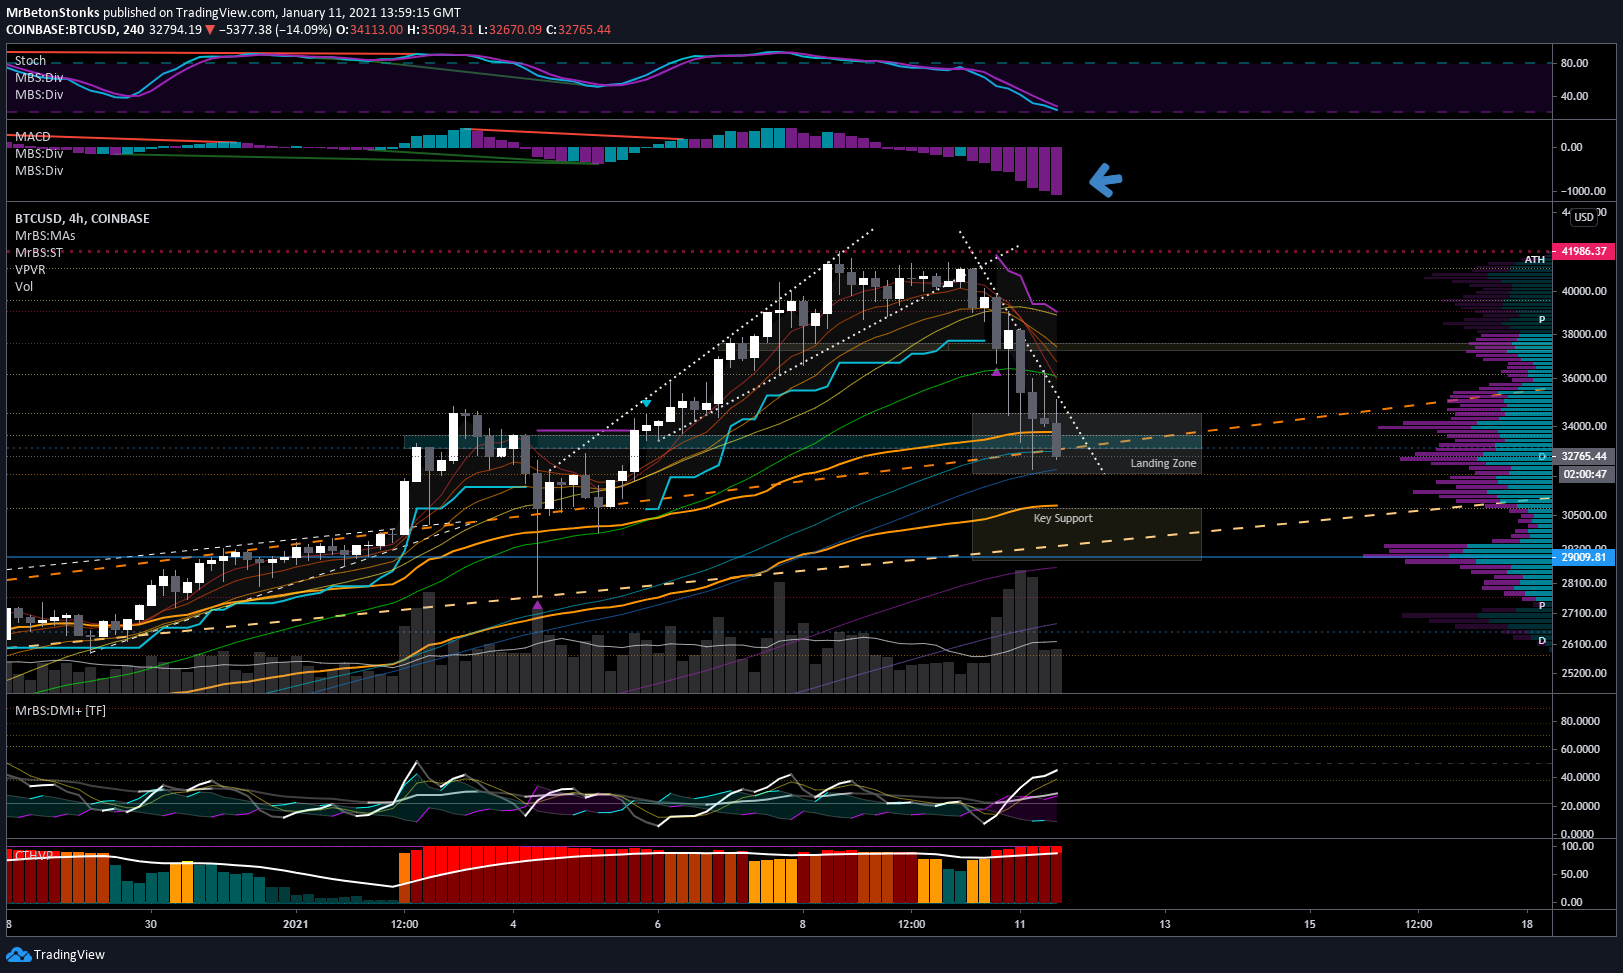The width and height of the screenshot is (1623, 973).
Task: Click the 02:00:47 candle countdown tag
Action: coord(1584,475)
